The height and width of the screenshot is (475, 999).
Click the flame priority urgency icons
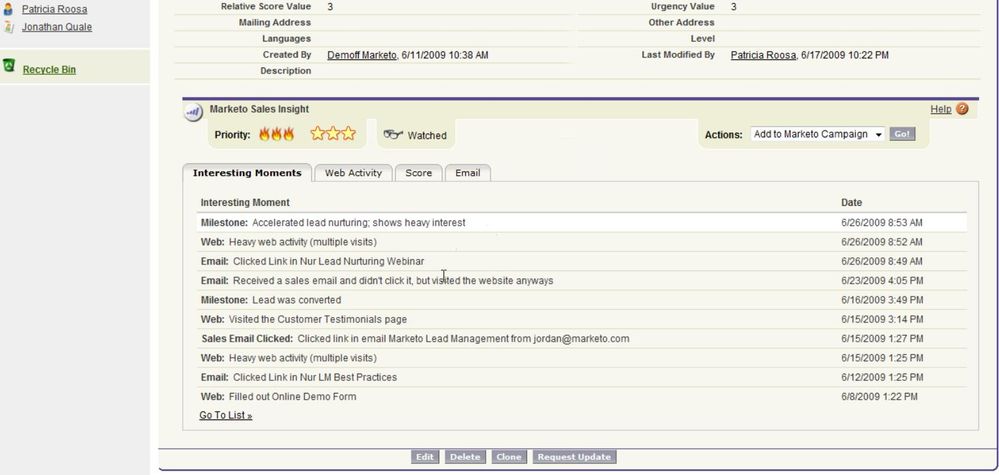click(276, 134)
